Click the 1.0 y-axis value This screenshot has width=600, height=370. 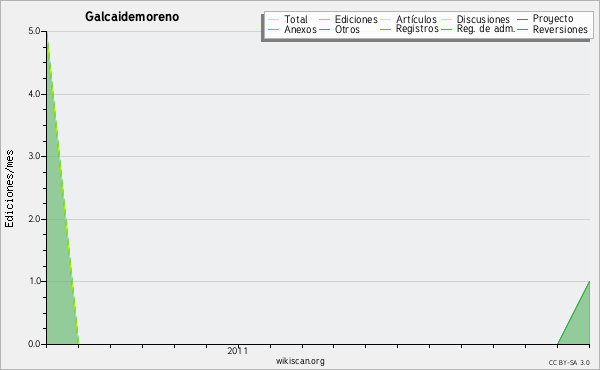click(x=34, y=281)
